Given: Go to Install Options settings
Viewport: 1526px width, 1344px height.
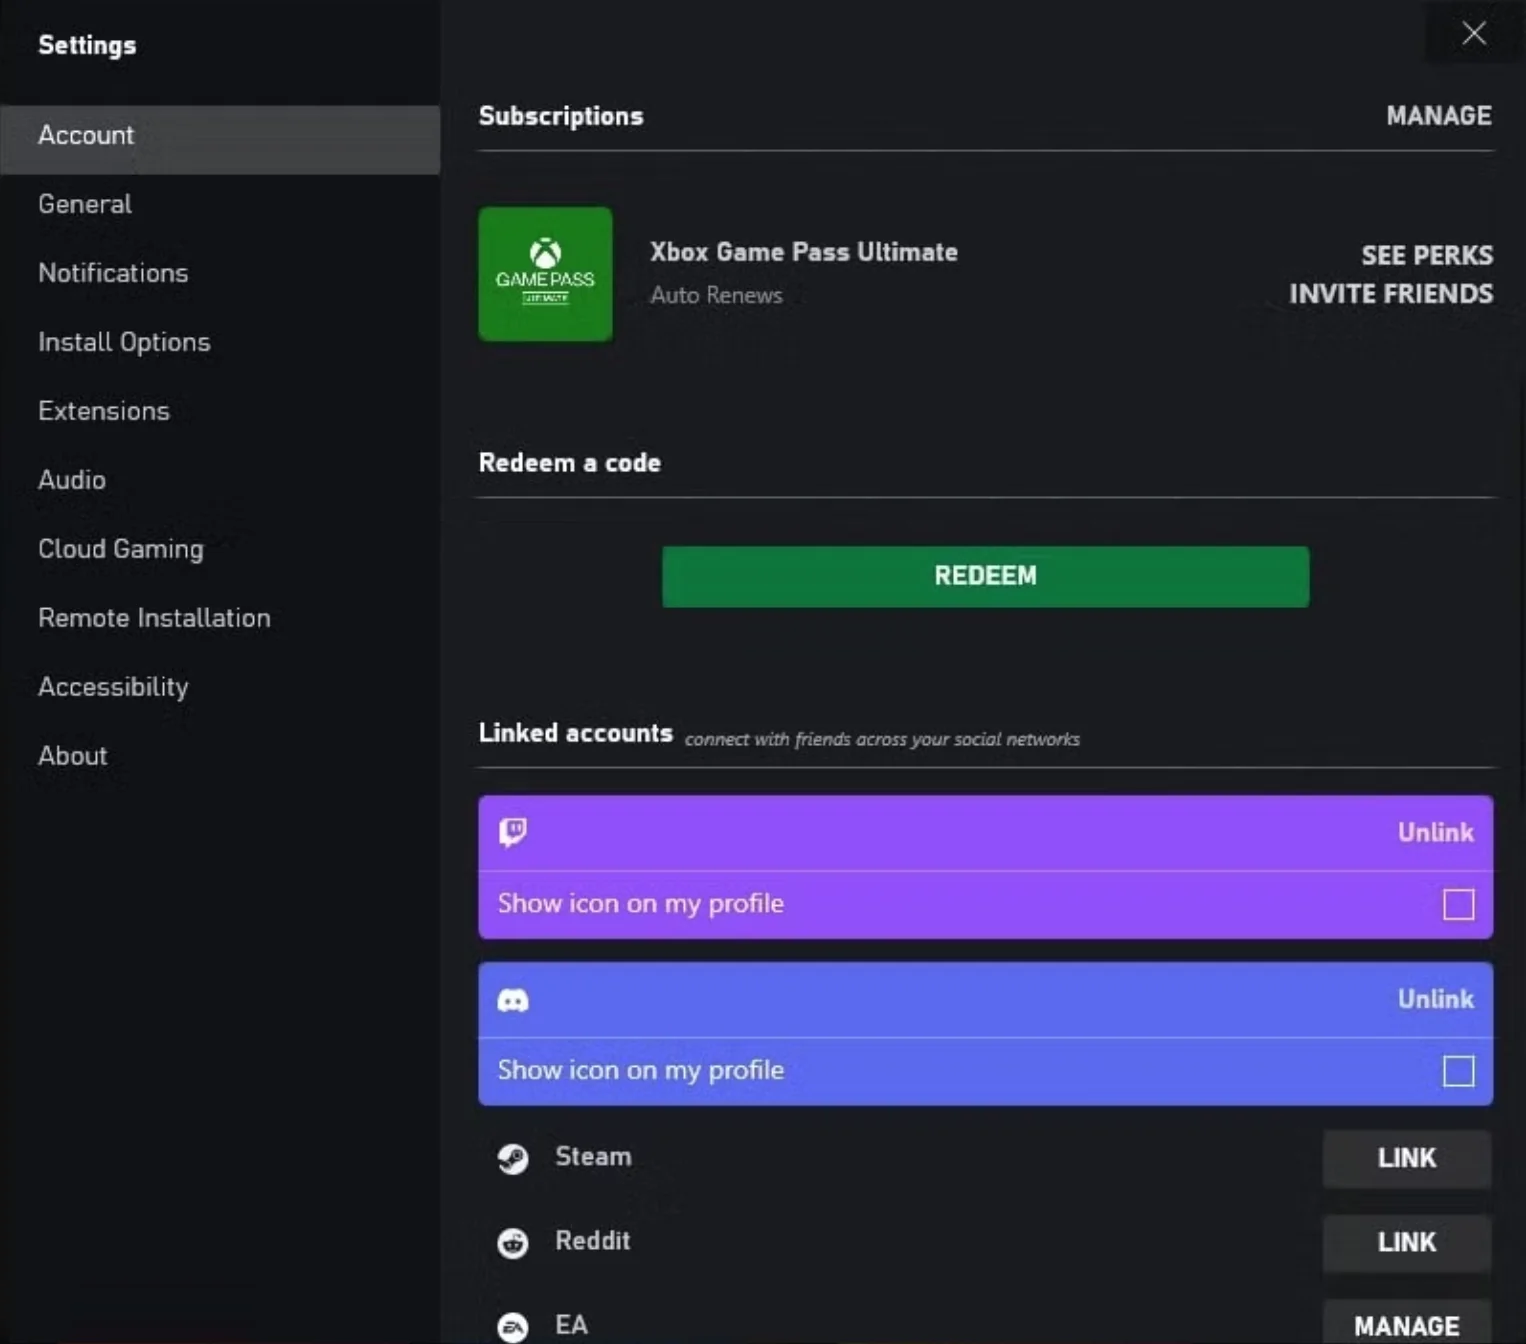Looking at the screenshot, I should pyautogui.click(x=220, y=342).
